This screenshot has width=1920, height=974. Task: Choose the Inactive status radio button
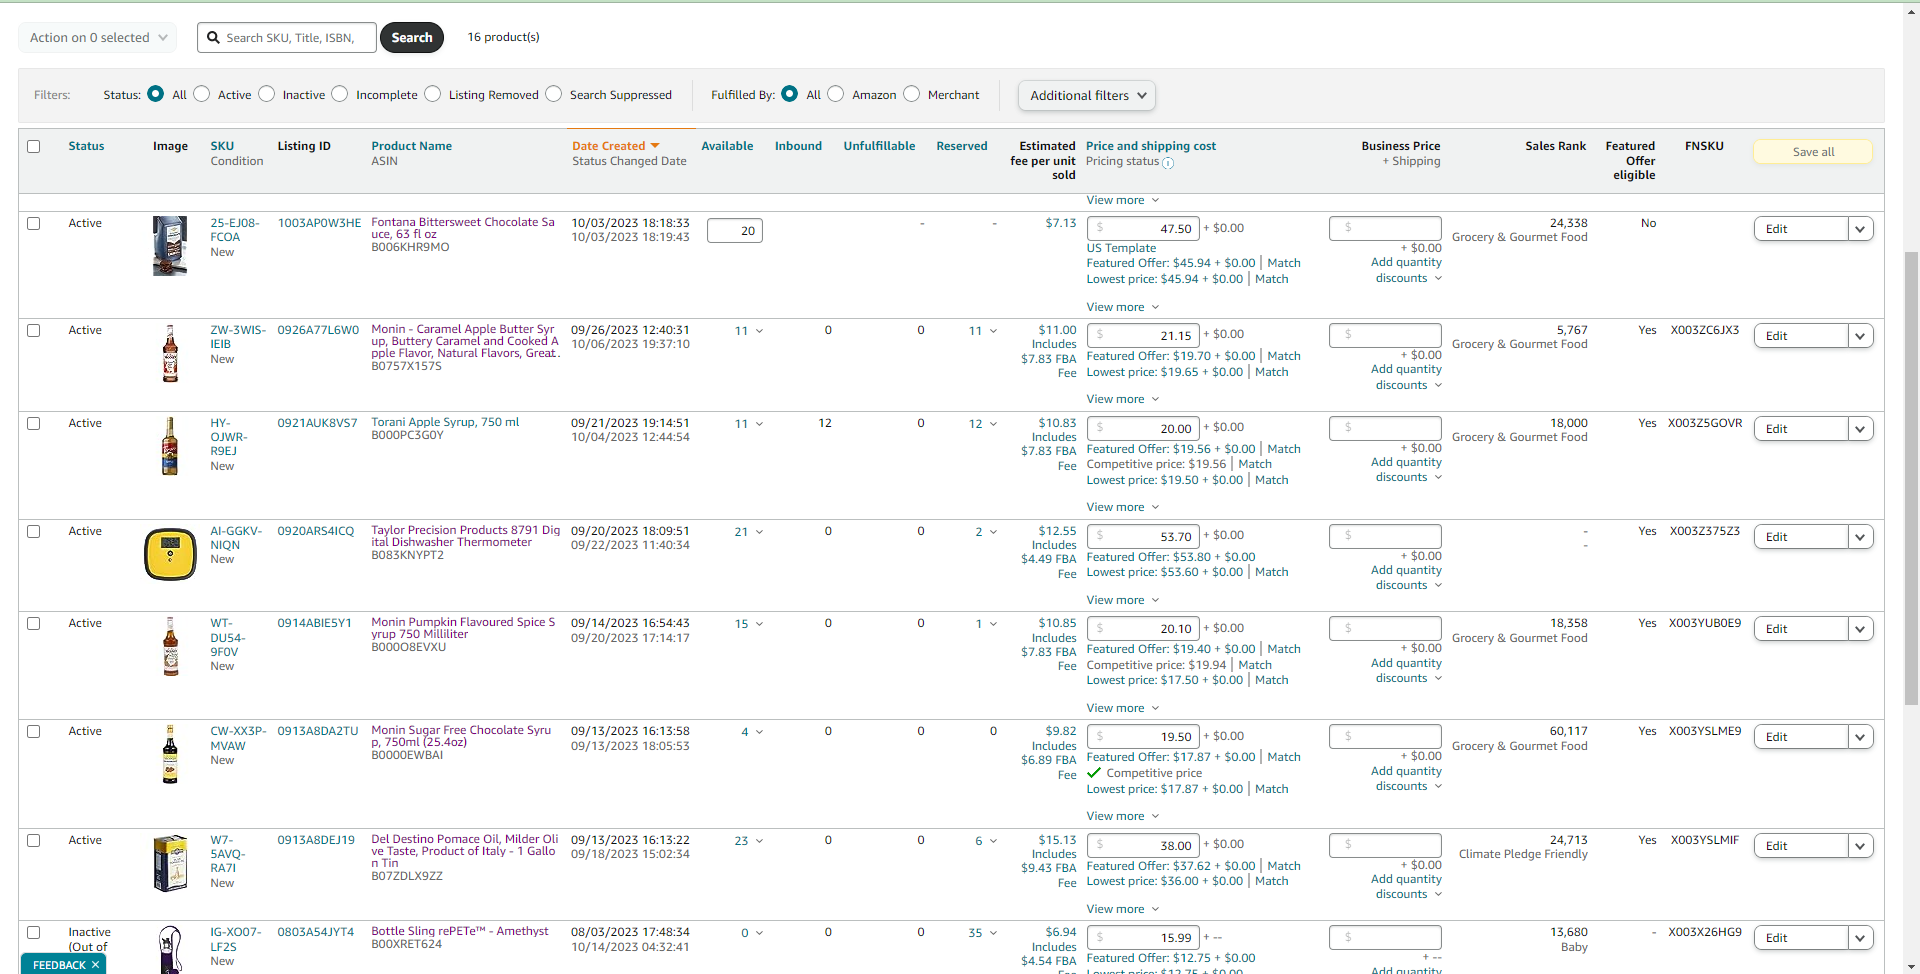click(267, 94)
